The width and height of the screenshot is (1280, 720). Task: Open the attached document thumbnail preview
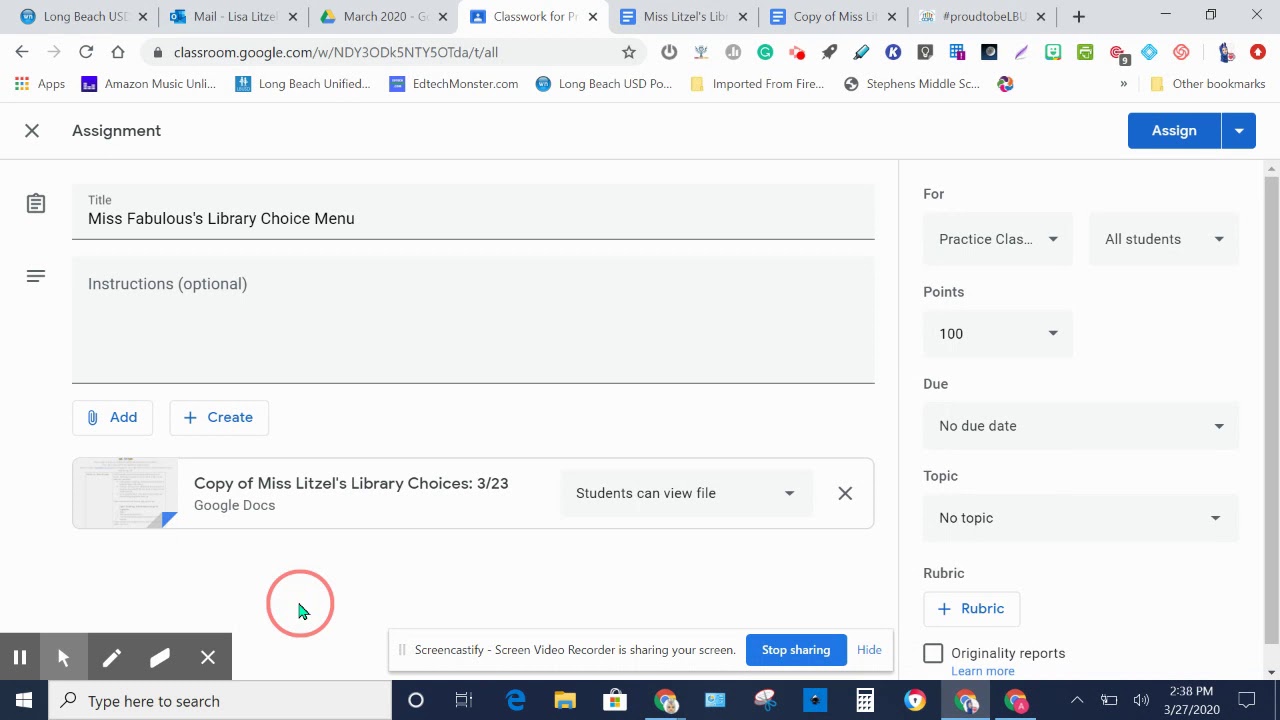[x=126, y=493]
